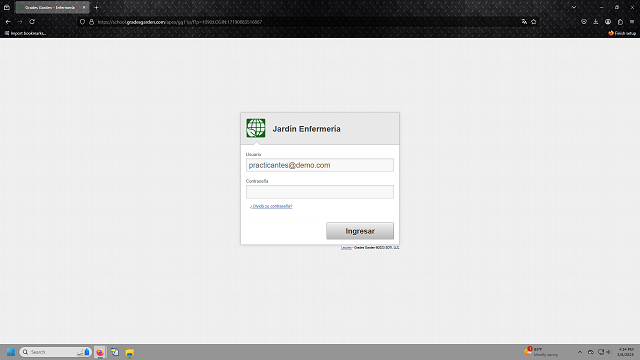Minimize the Firefox window
The image size is (640, 360).
[x=602, y=7]
